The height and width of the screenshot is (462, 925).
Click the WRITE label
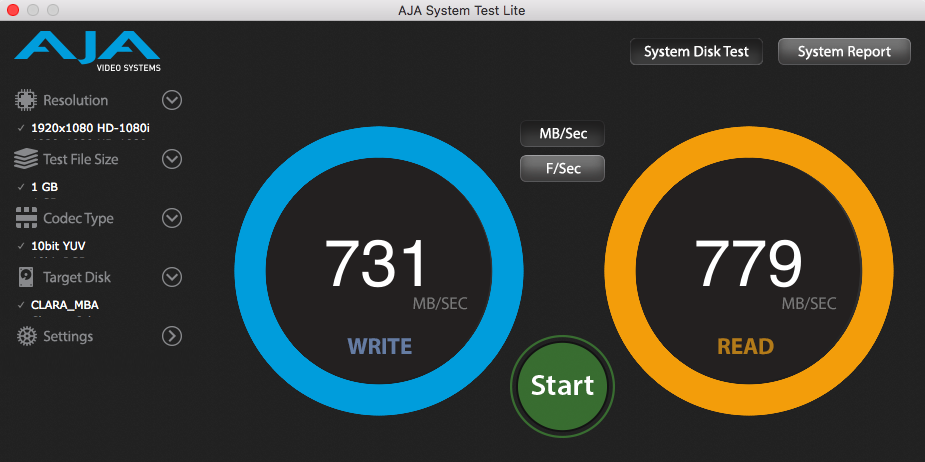click(x=379, y=346)
